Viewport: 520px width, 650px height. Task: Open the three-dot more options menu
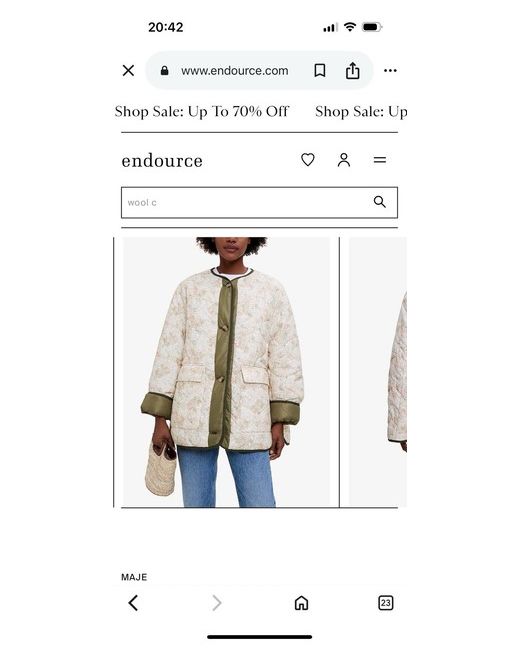tap(390, 70)
